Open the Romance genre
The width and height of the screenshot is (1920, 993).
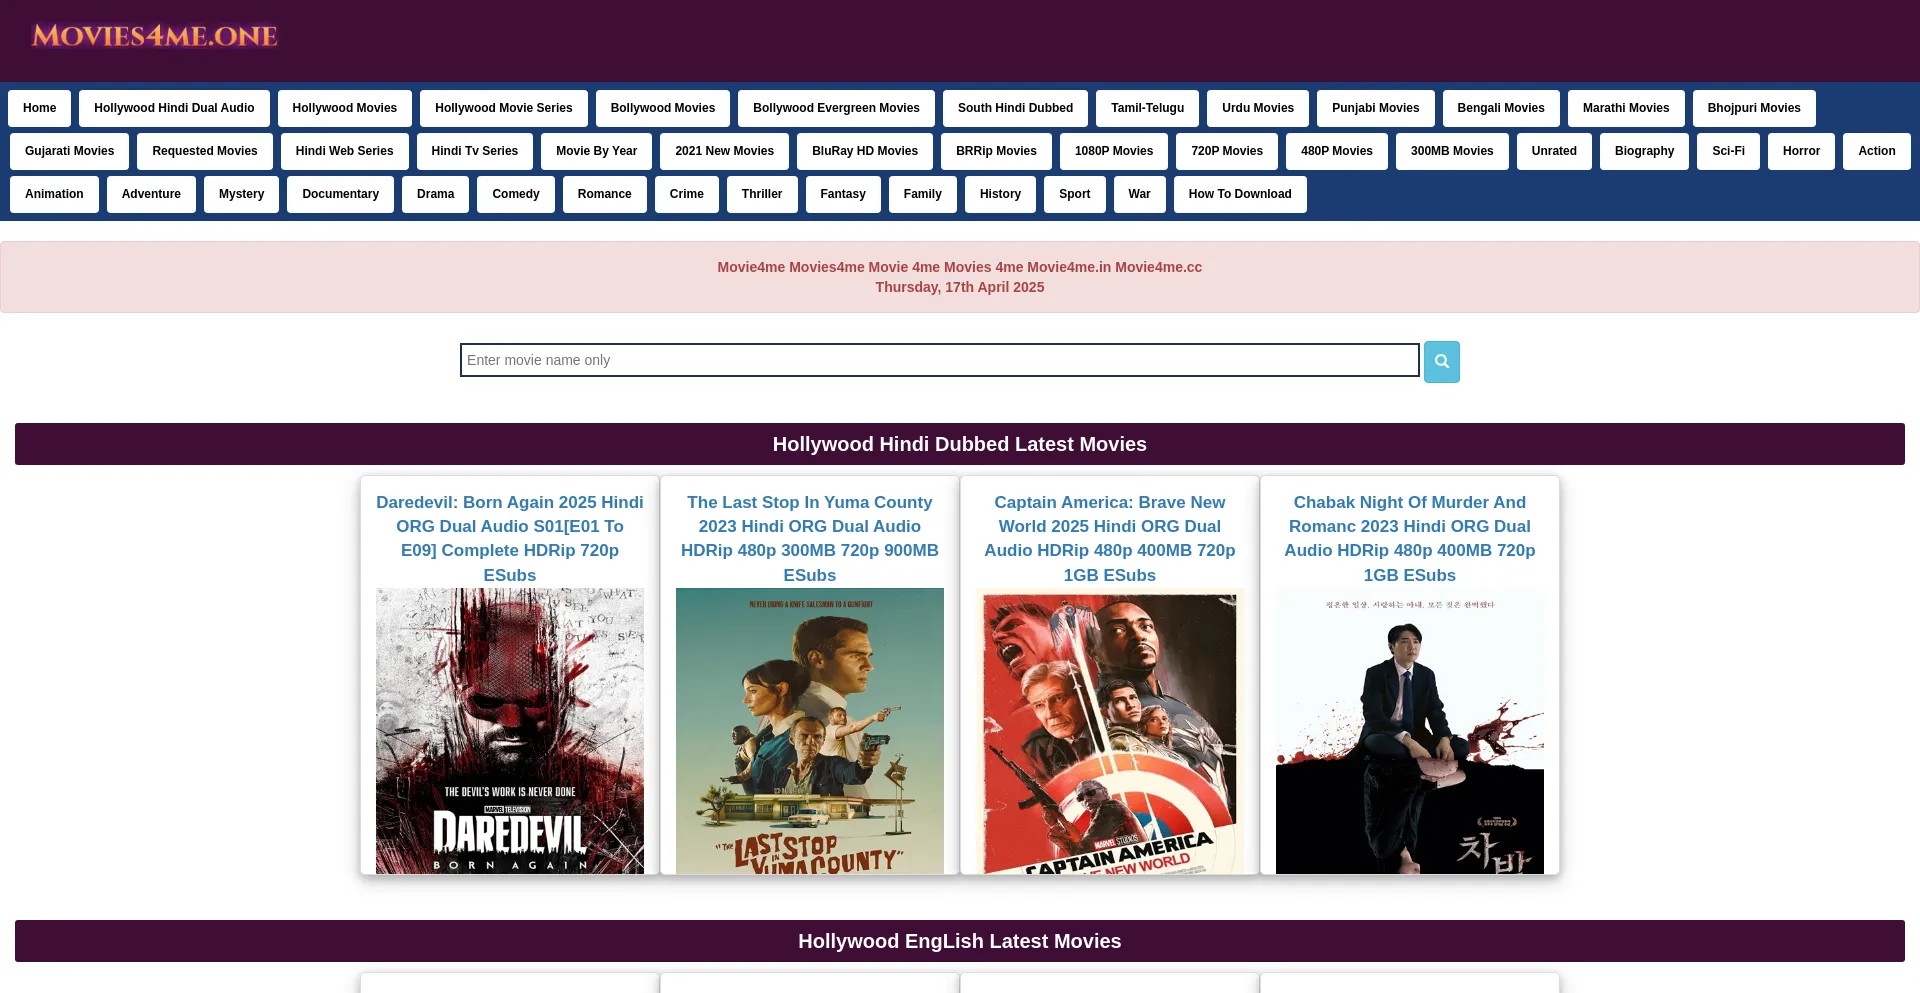coord(604,194)
